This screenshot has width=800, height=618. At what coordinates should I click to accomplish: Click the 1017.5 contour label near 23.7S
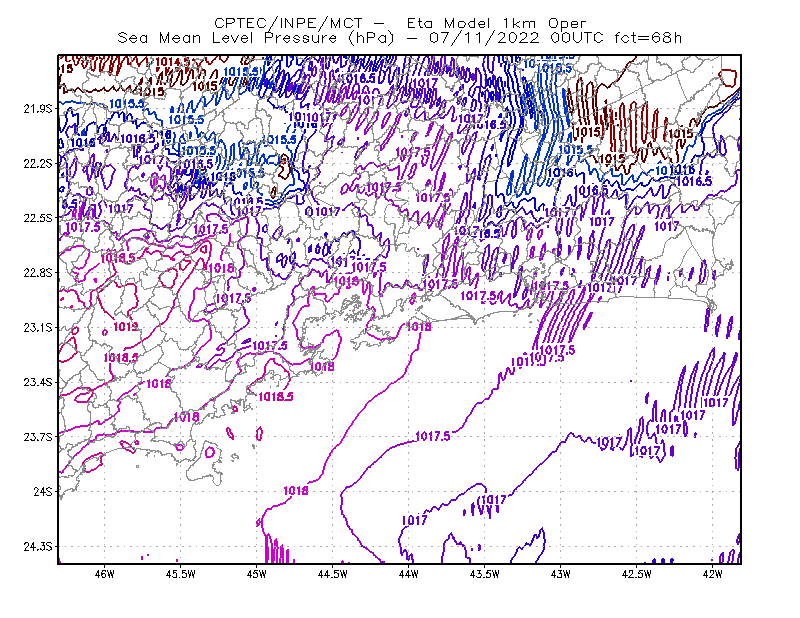tap(433, 436)
